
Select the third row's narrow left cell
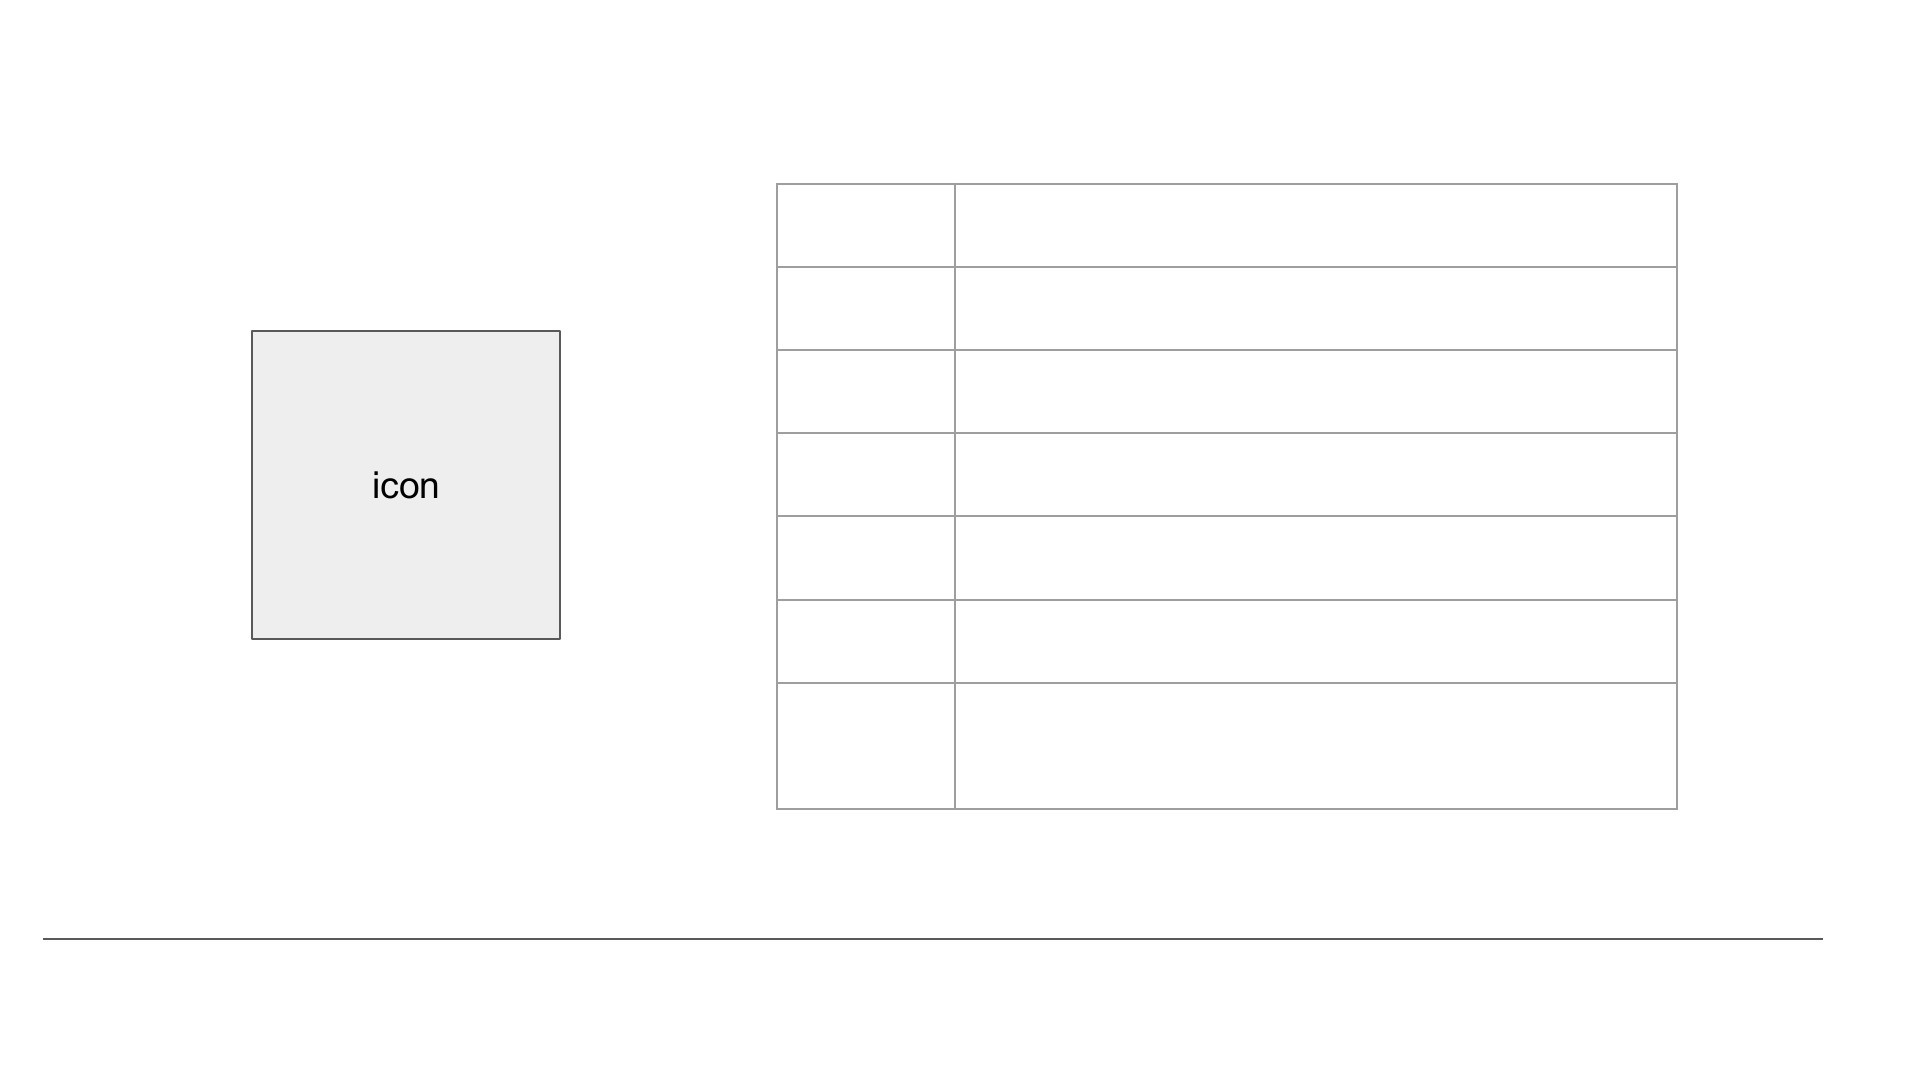(866, 391)
